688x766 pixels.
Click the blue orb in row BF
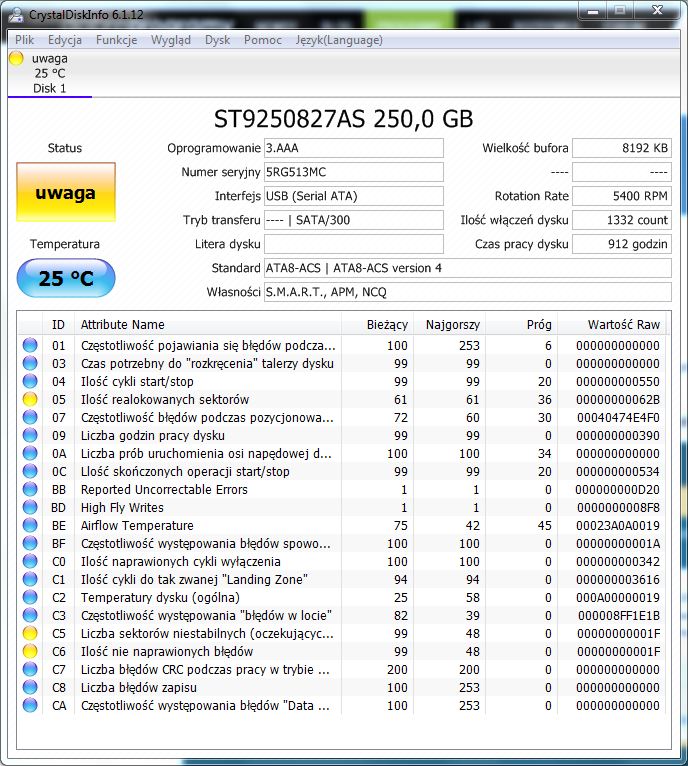(x=30, y=543)
